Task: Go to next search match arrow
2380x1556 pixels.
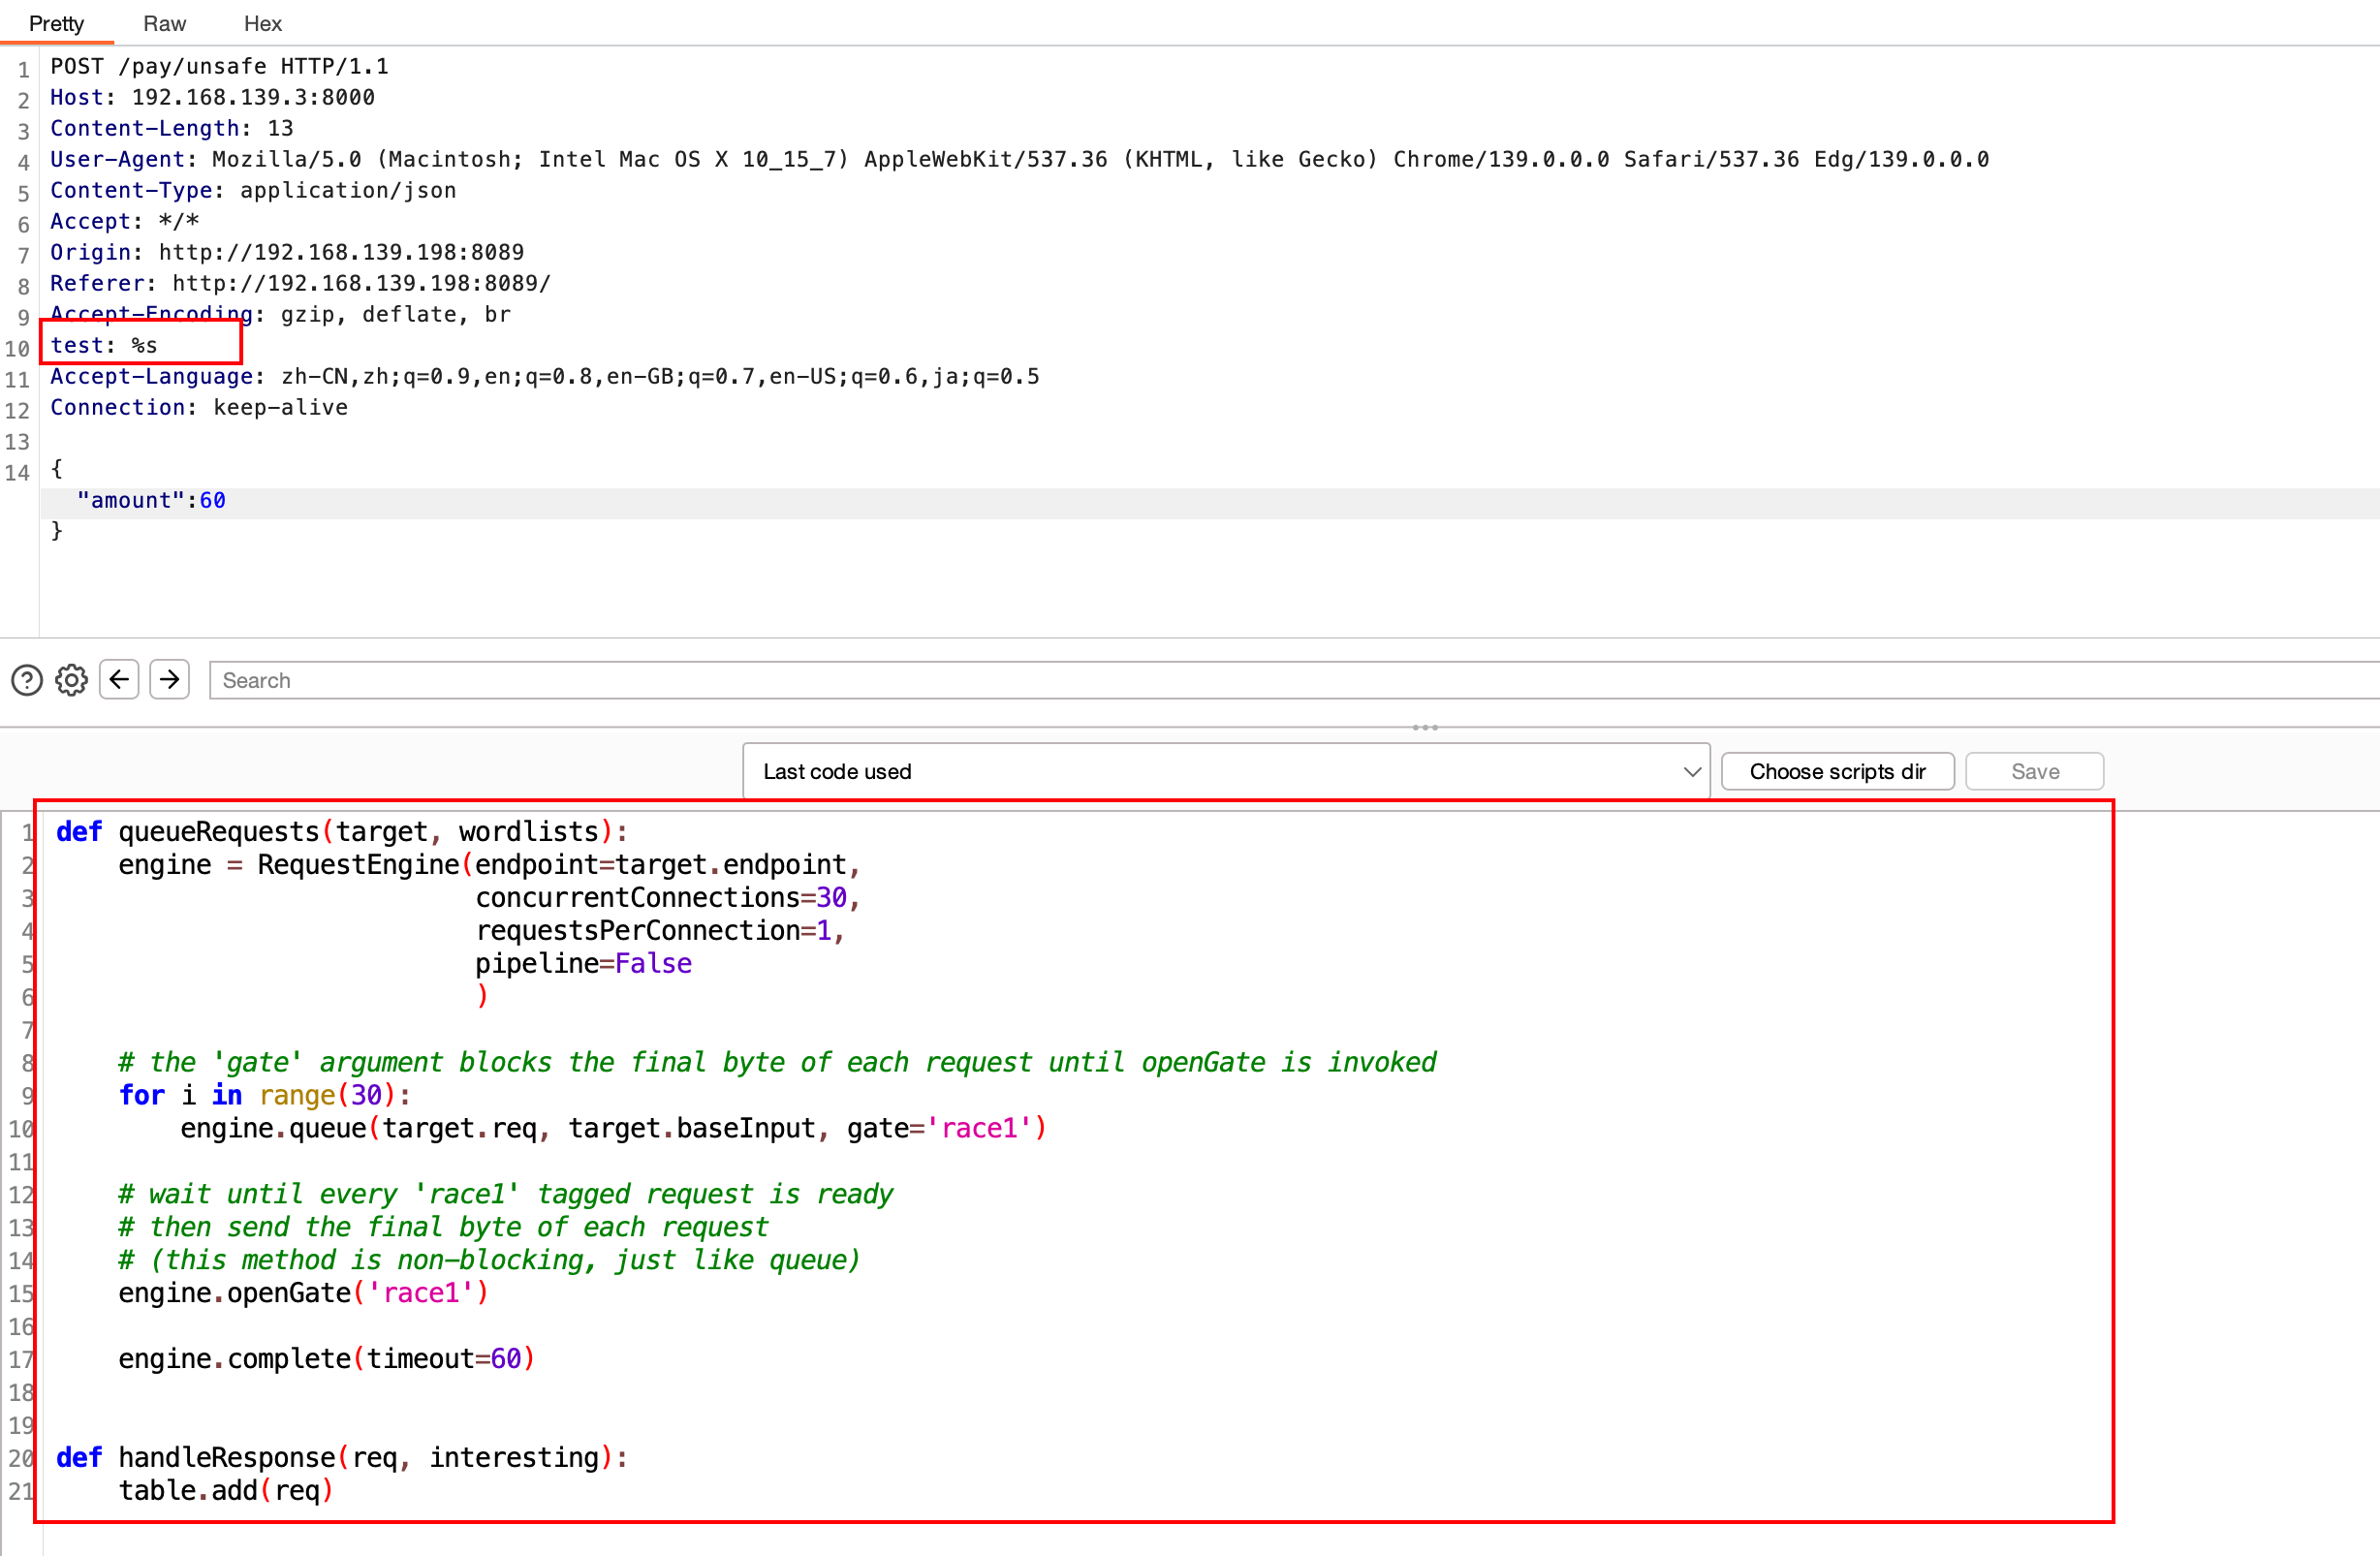Action: 170,680
